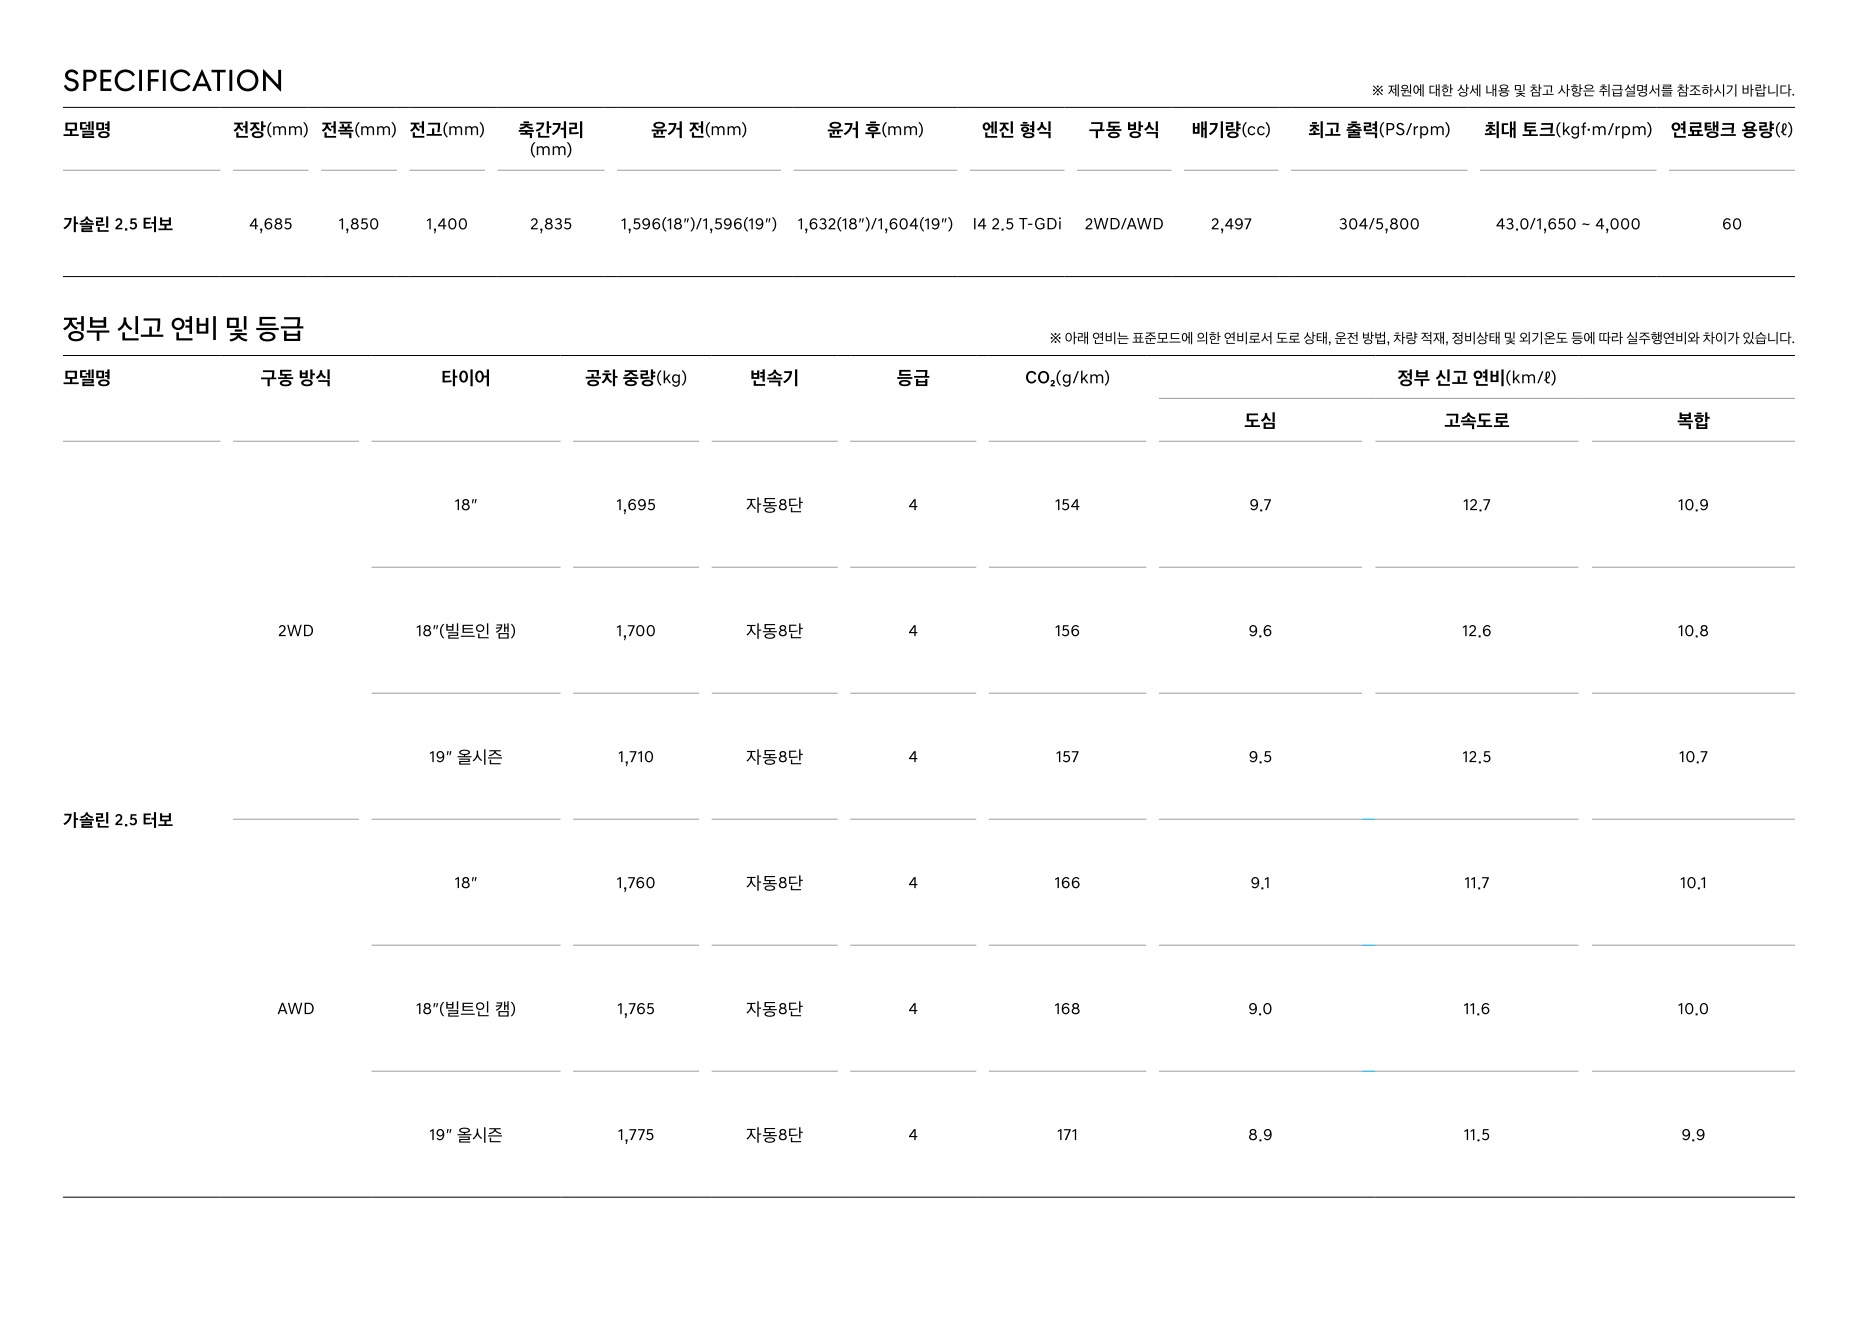The image size is (1858, 1323).
Task: Select the CO₂(g/km) column header
Action: click(1067, 378)
